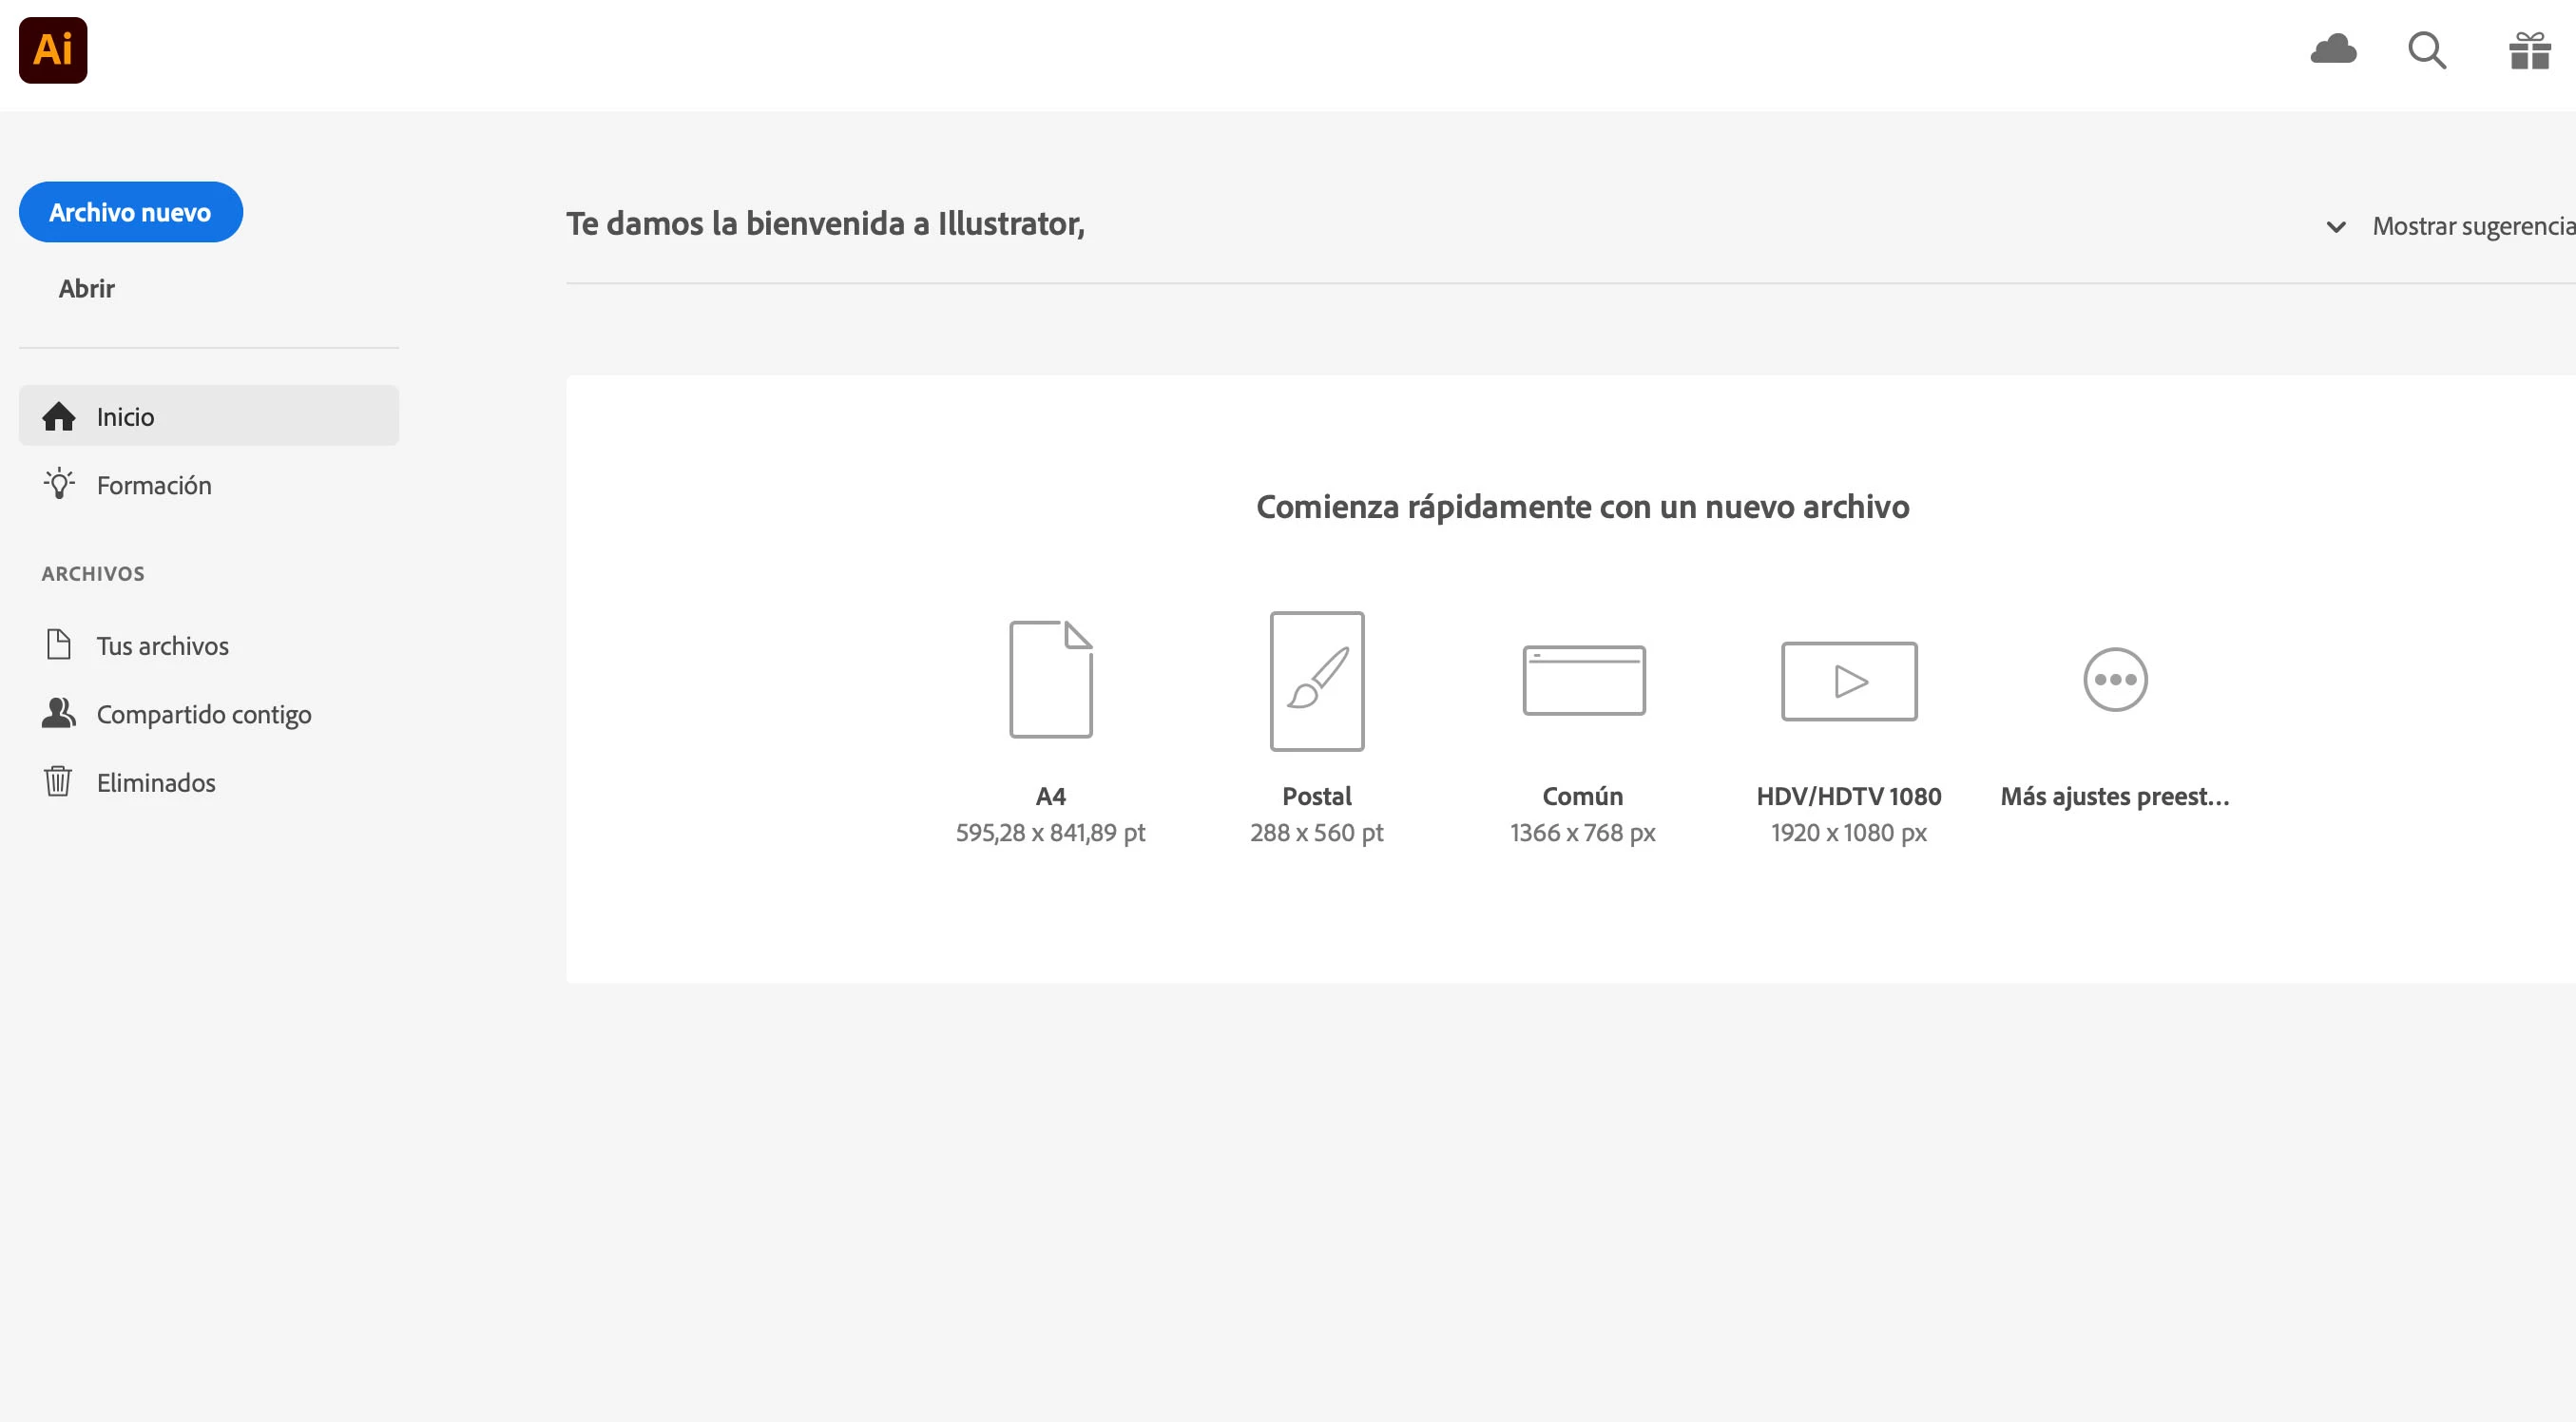Open the cloud sync status icon
The width and height of the screenshot is (2576, 1422).
point(2333,49)
